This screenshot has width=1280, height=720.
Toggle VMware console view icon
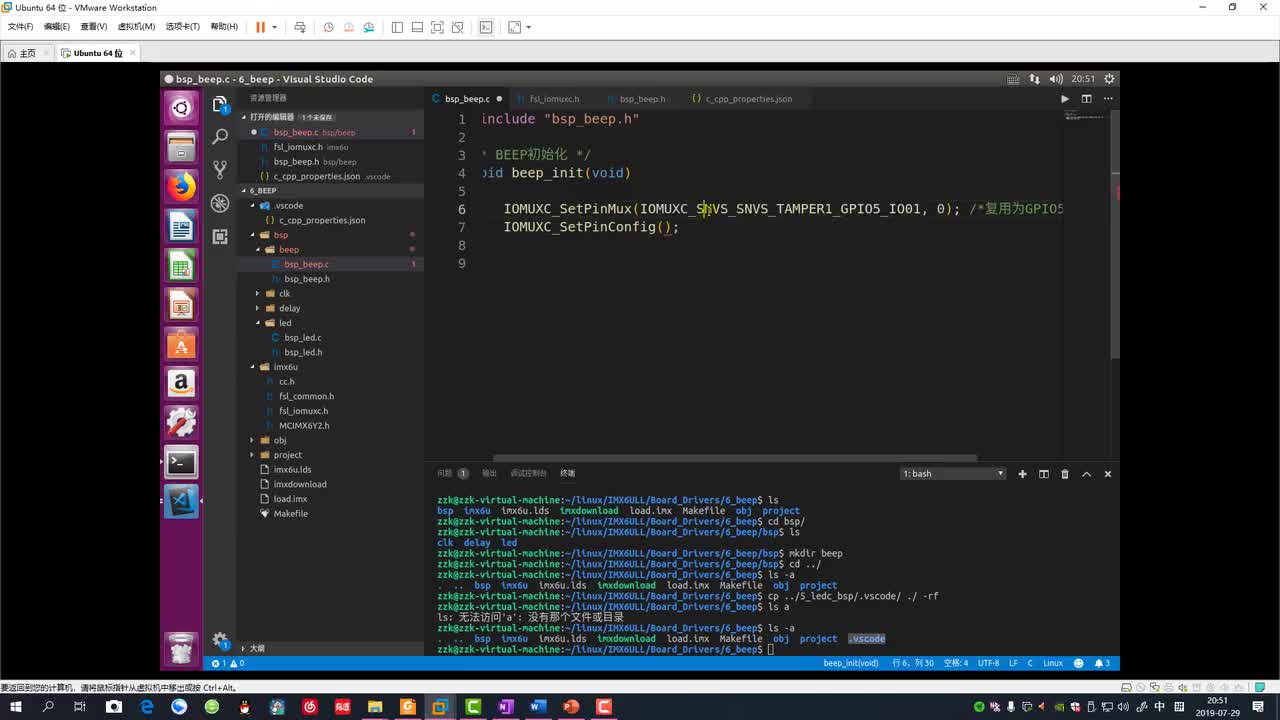(x=486, y=27)
